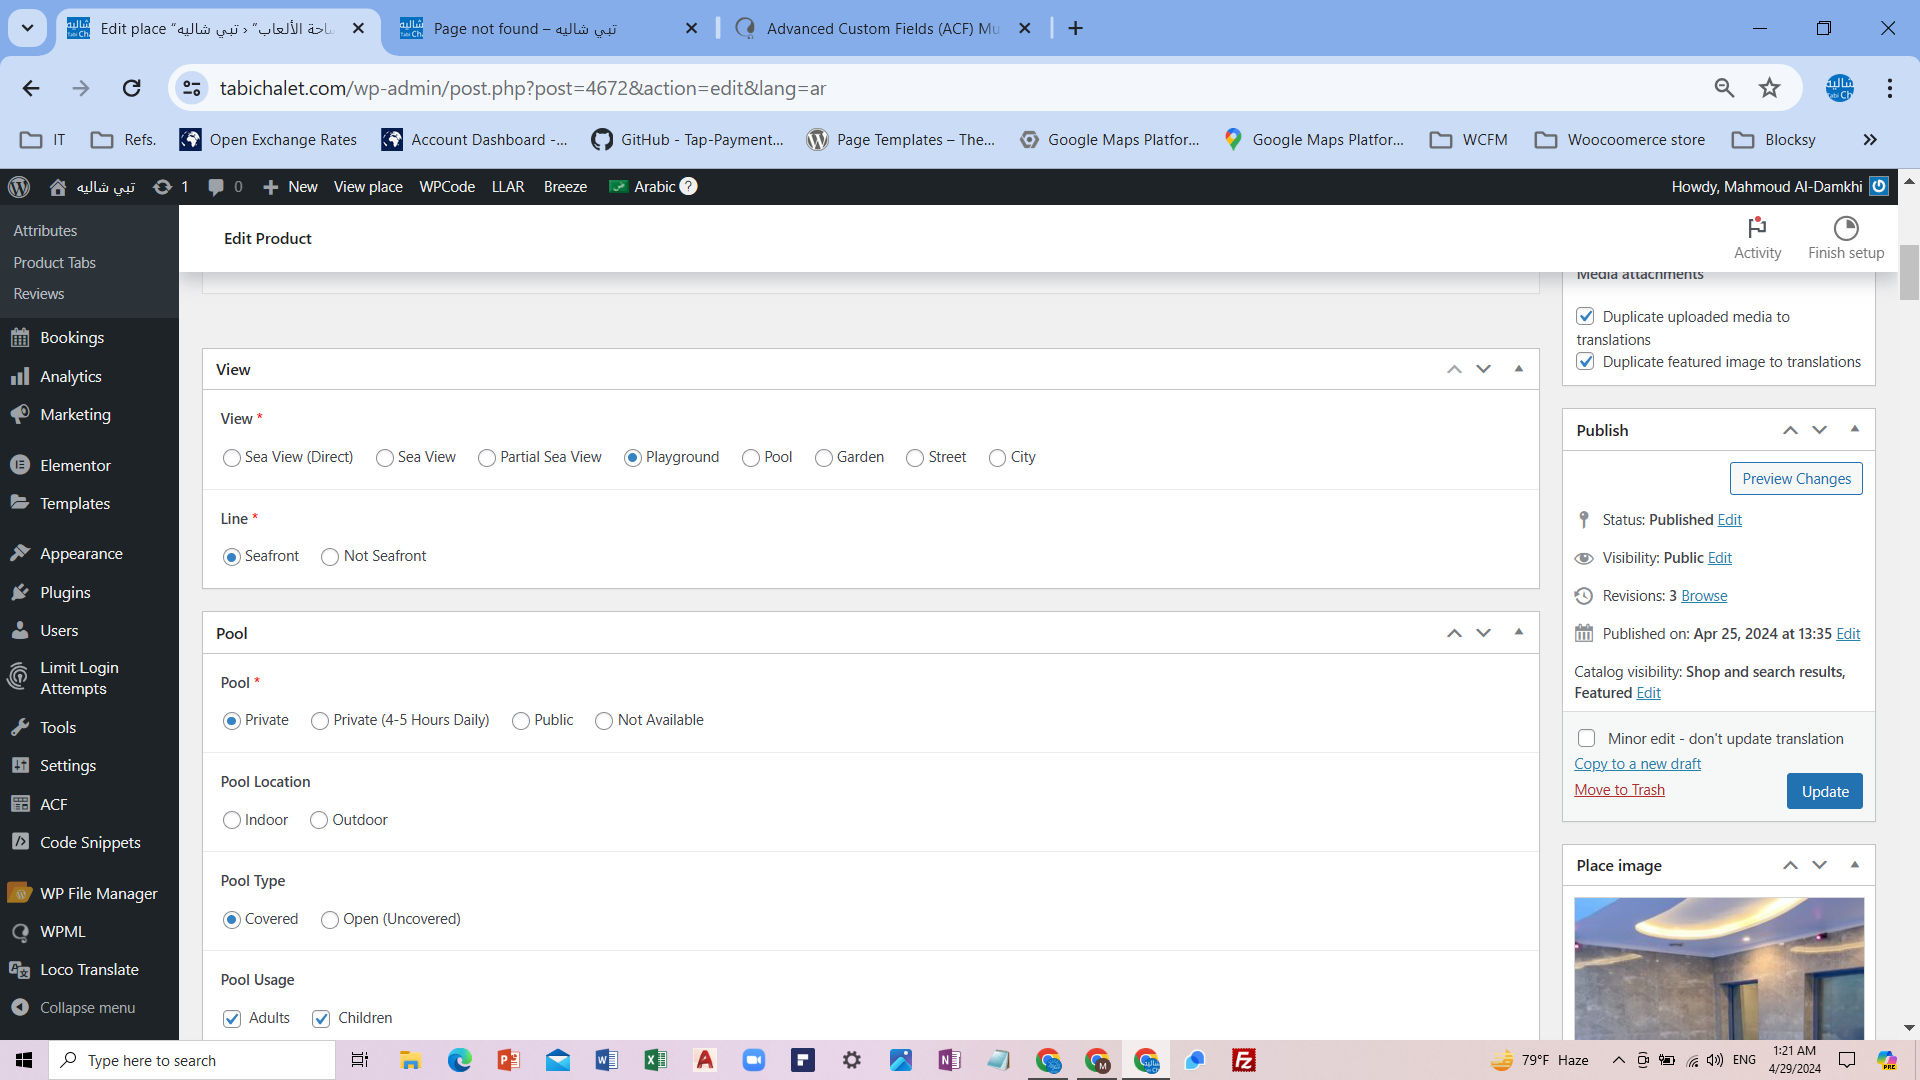Click the Windows taskbar search box
This screenshot has height=1080, width=1920.
192,1060
